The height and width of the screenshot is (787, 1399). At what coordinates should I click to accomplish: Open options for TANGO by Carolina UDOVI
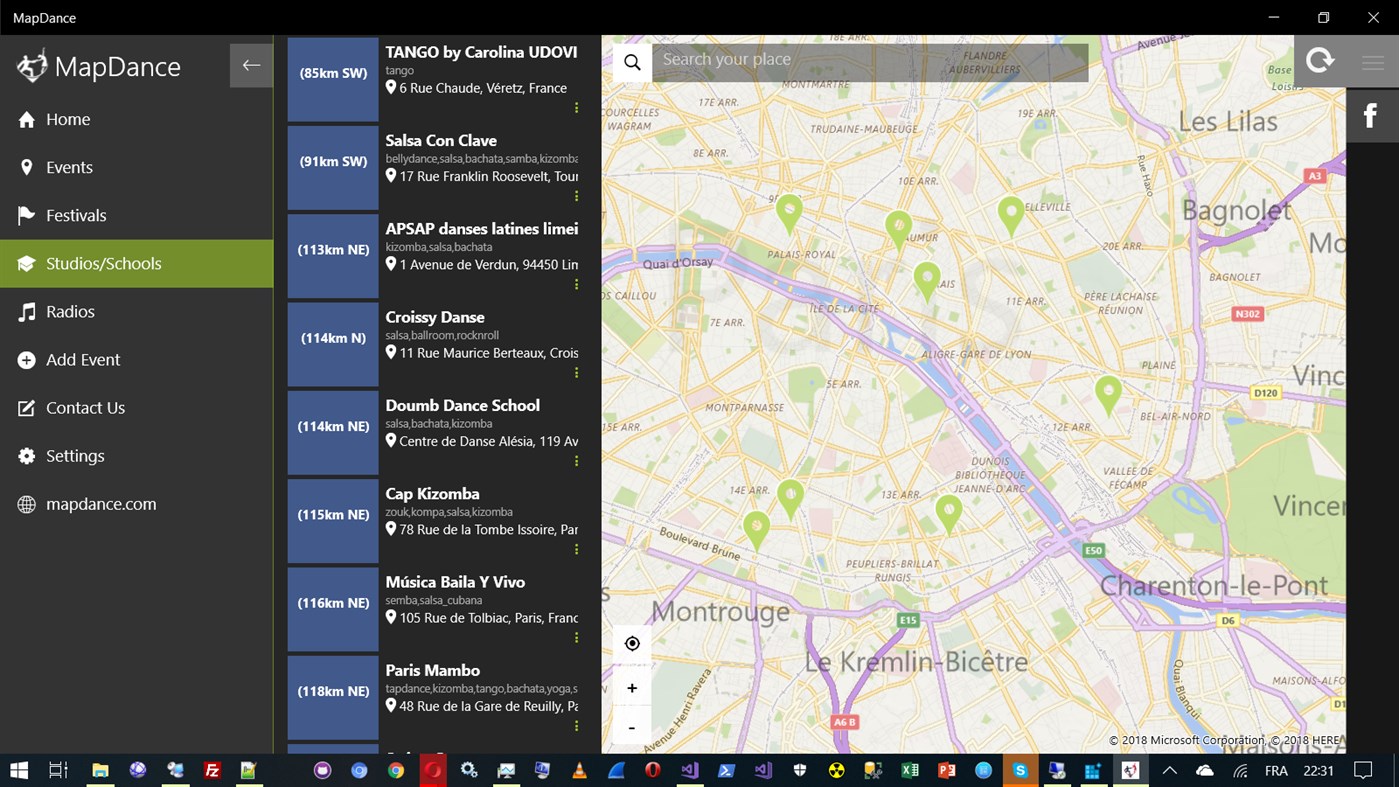click(x=576, y=108)
